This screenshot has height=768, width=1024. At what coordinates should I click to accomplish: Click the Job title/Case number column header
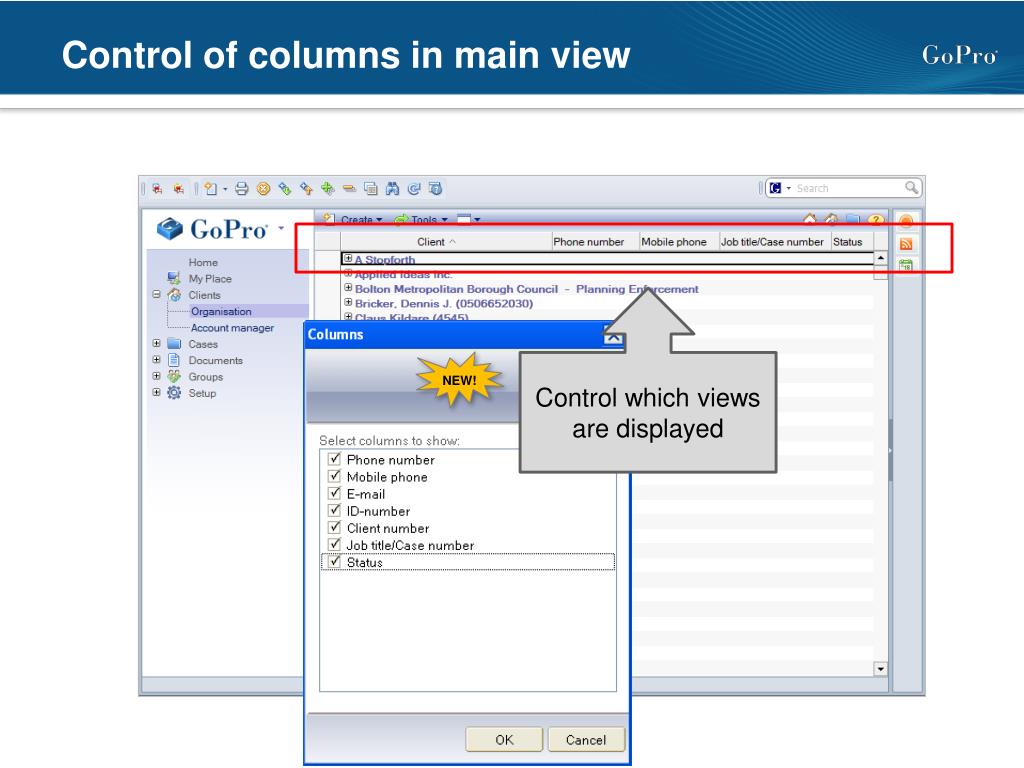[x=775, y=242]
